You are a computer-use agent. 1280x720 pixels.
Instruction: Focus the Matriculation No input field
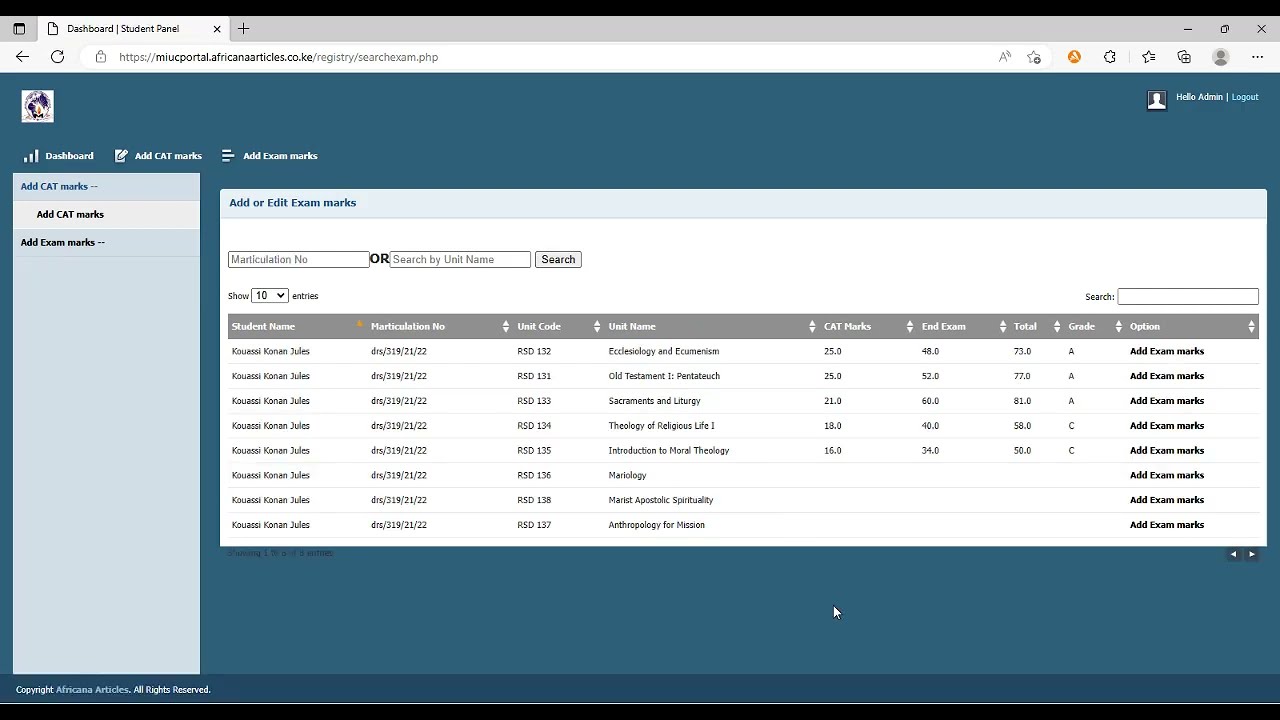click(x=299, y=259)
